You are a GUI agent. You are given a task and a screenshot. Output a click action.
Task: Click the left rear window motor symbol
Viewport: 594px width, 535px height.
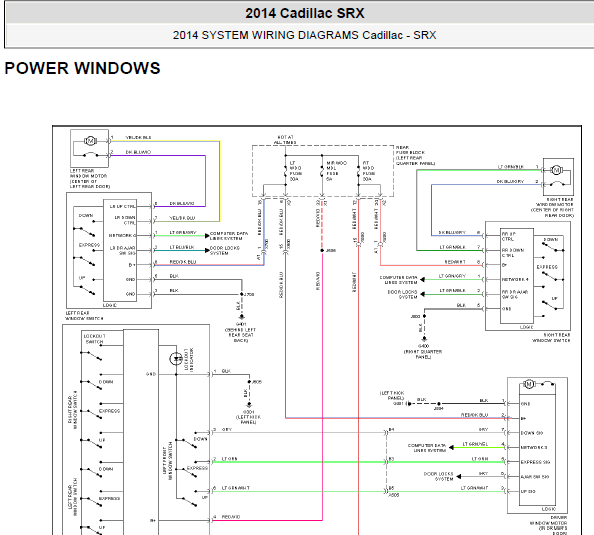[90, 141]
